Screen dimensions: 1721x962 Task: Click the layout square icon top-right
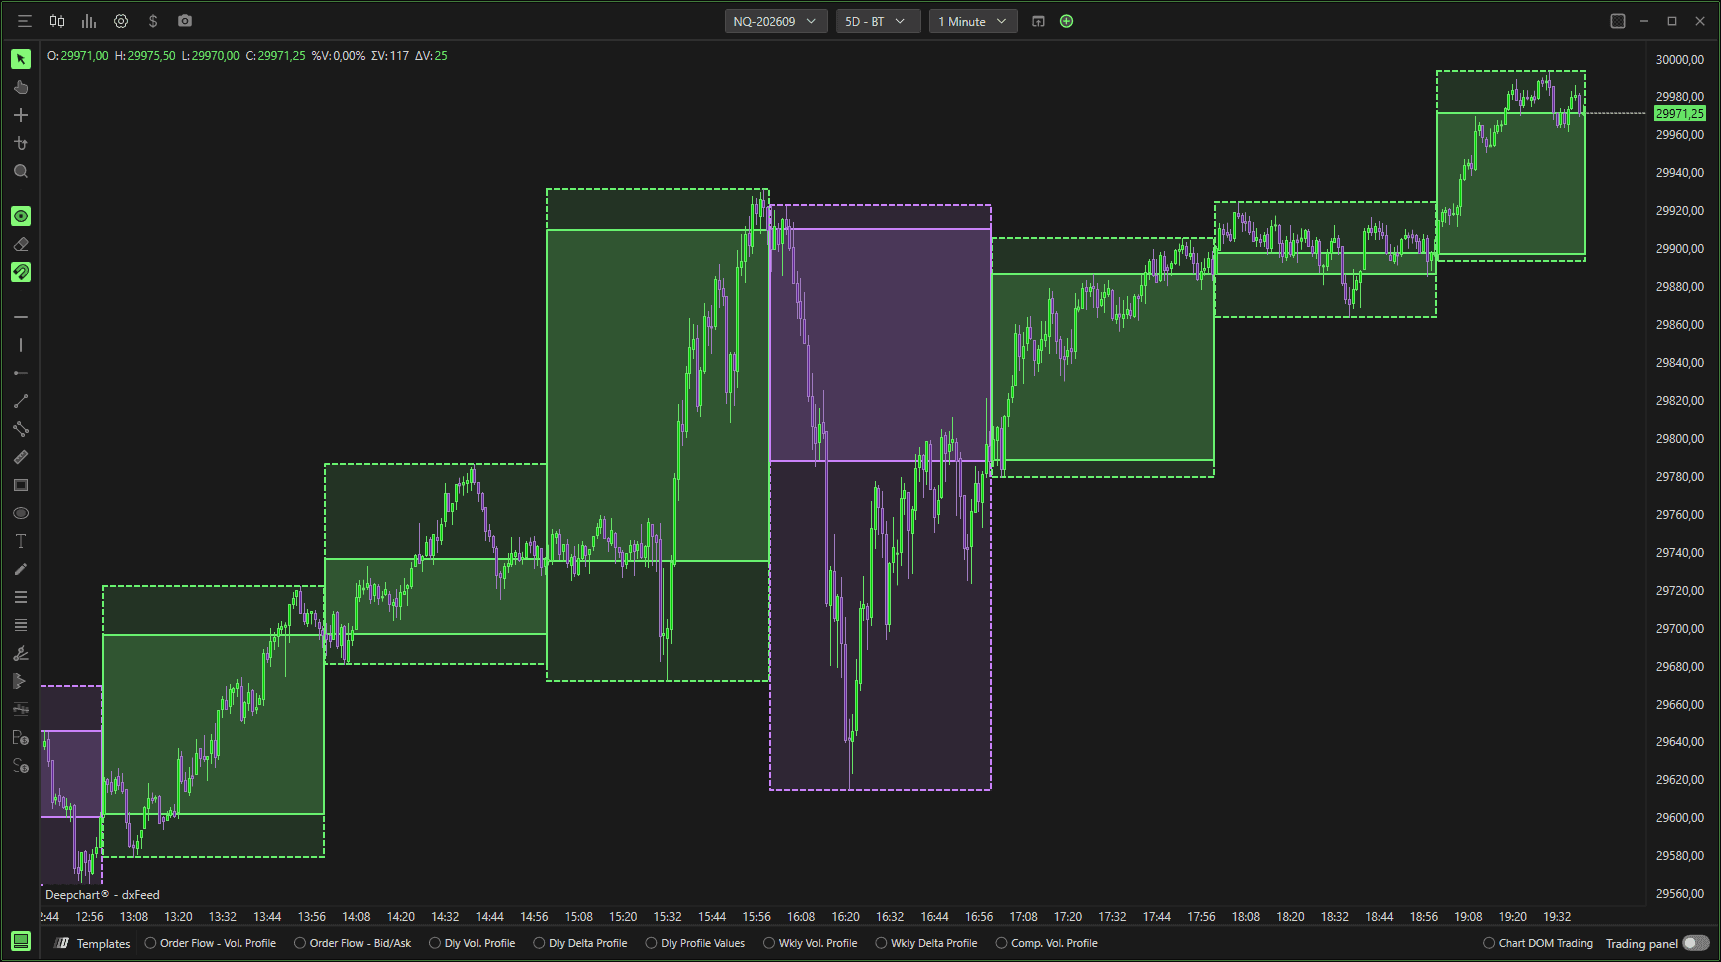[1618, 21]
